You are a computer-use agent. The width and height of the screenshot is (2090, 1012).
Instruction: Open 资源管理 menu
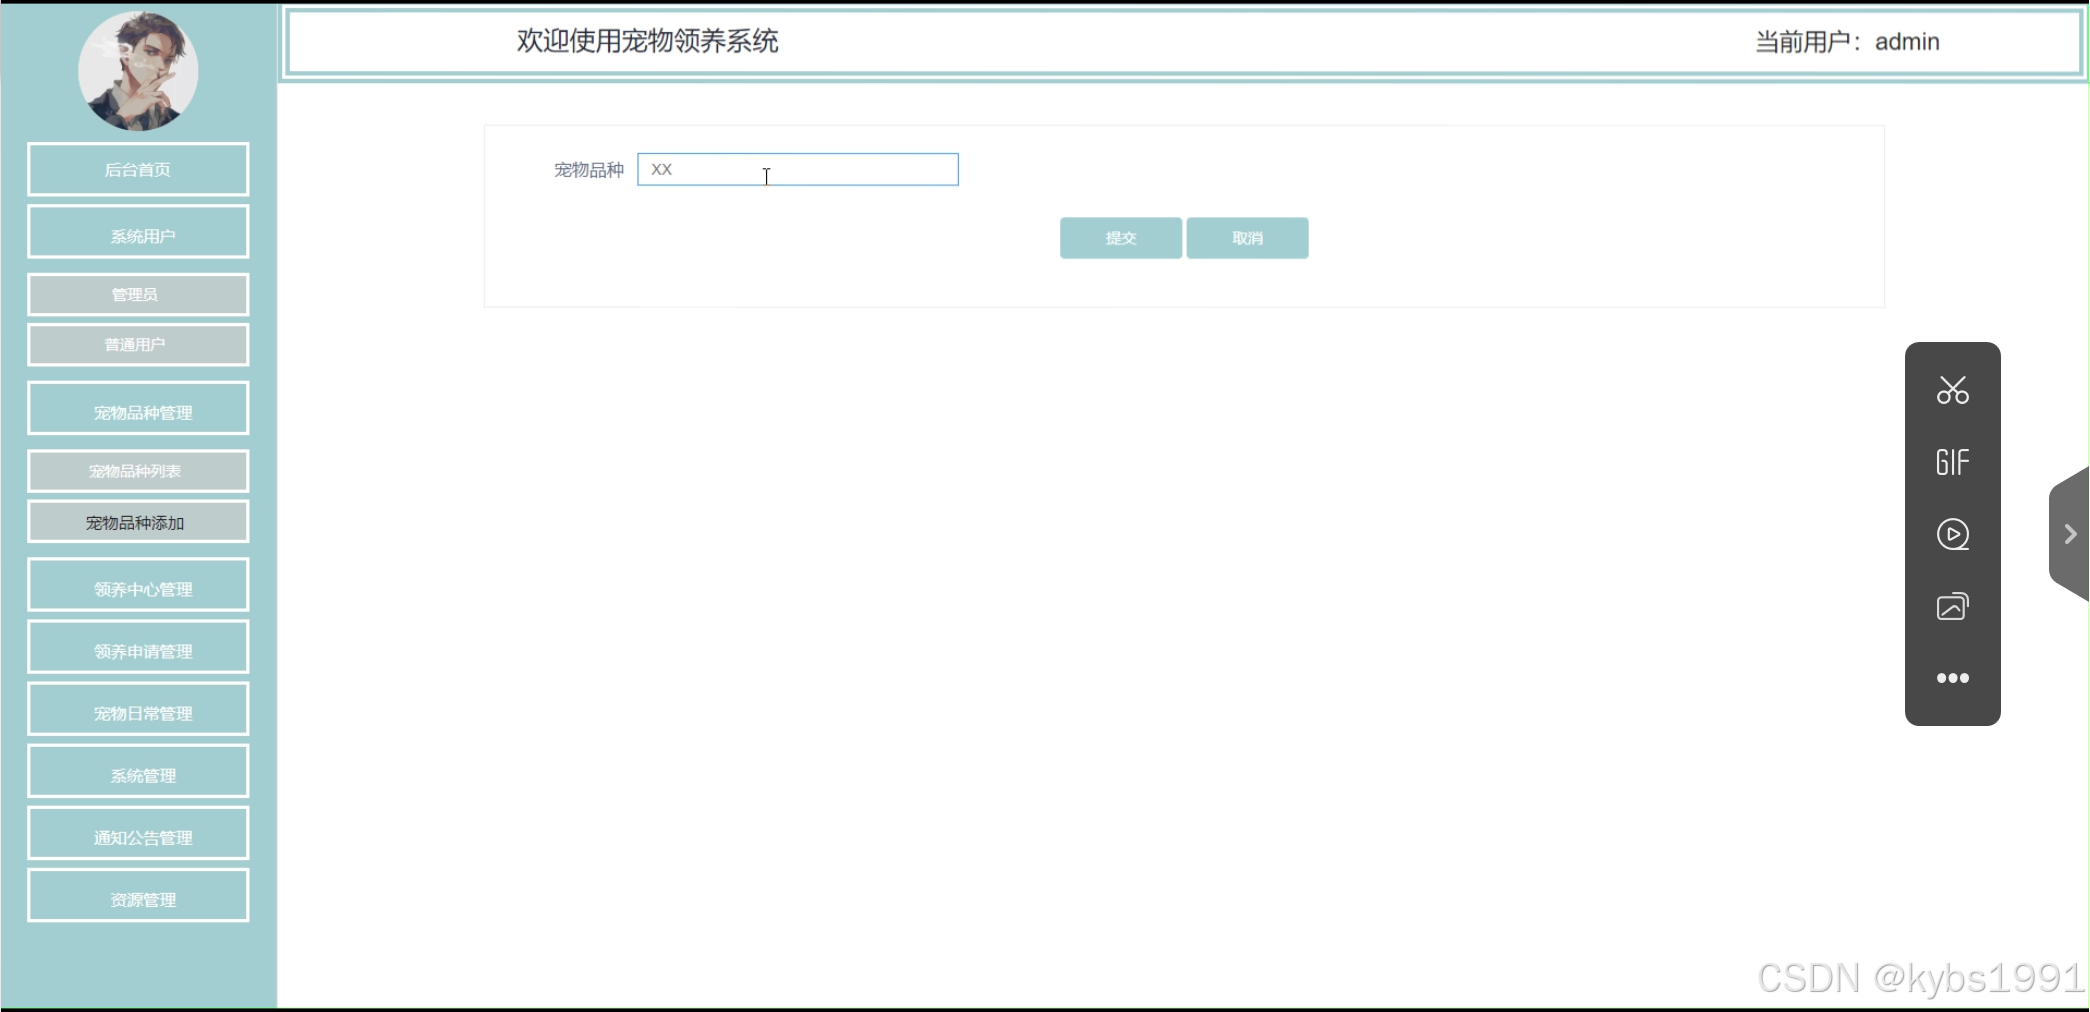click(x=138, y=895)
